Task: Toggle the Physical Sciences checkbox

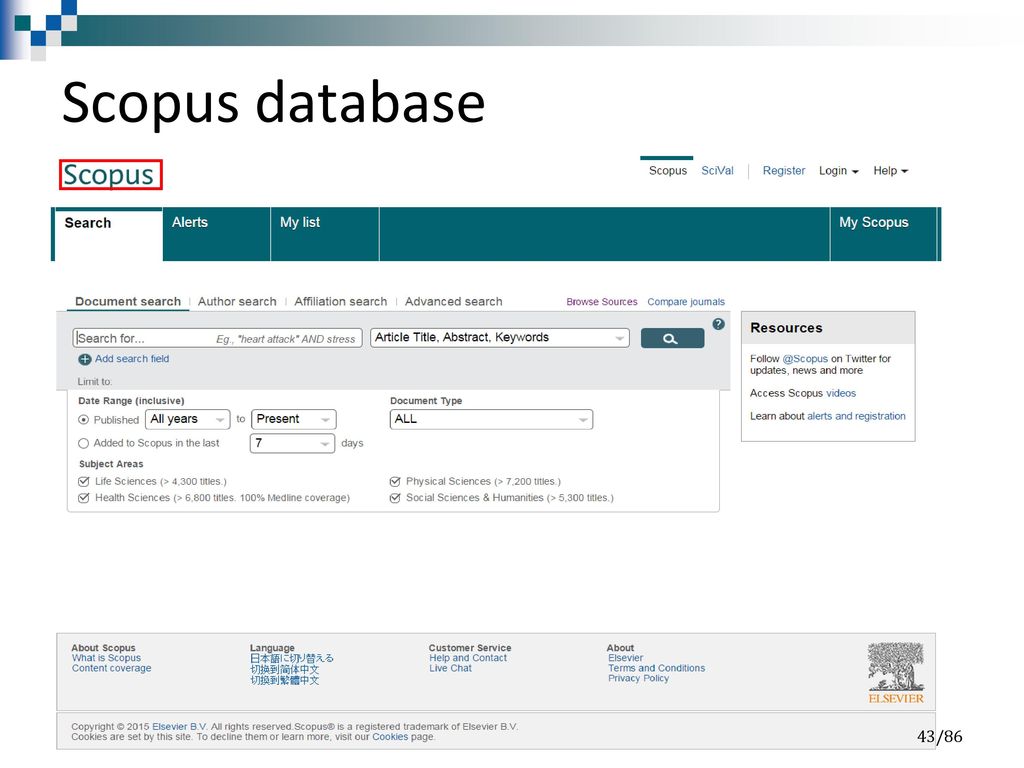Action: click(395, 481)
